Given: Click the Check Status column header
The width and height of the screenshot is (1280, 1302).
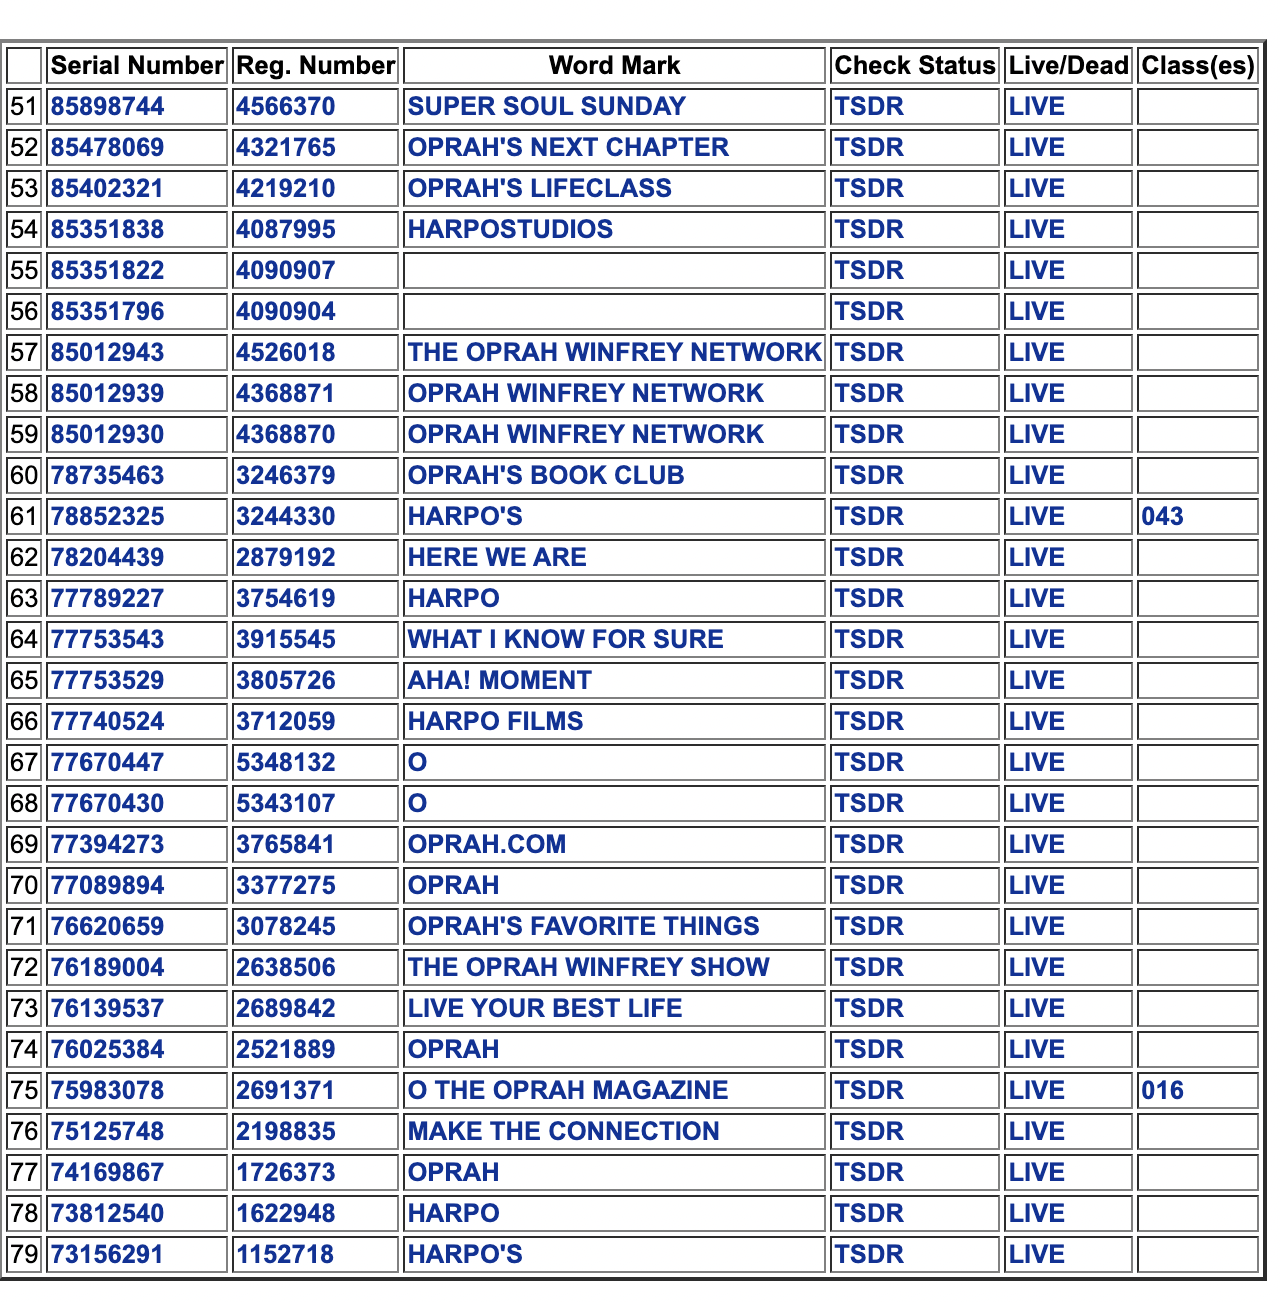Looking at the screenshot, I should [x=915, y=66].
